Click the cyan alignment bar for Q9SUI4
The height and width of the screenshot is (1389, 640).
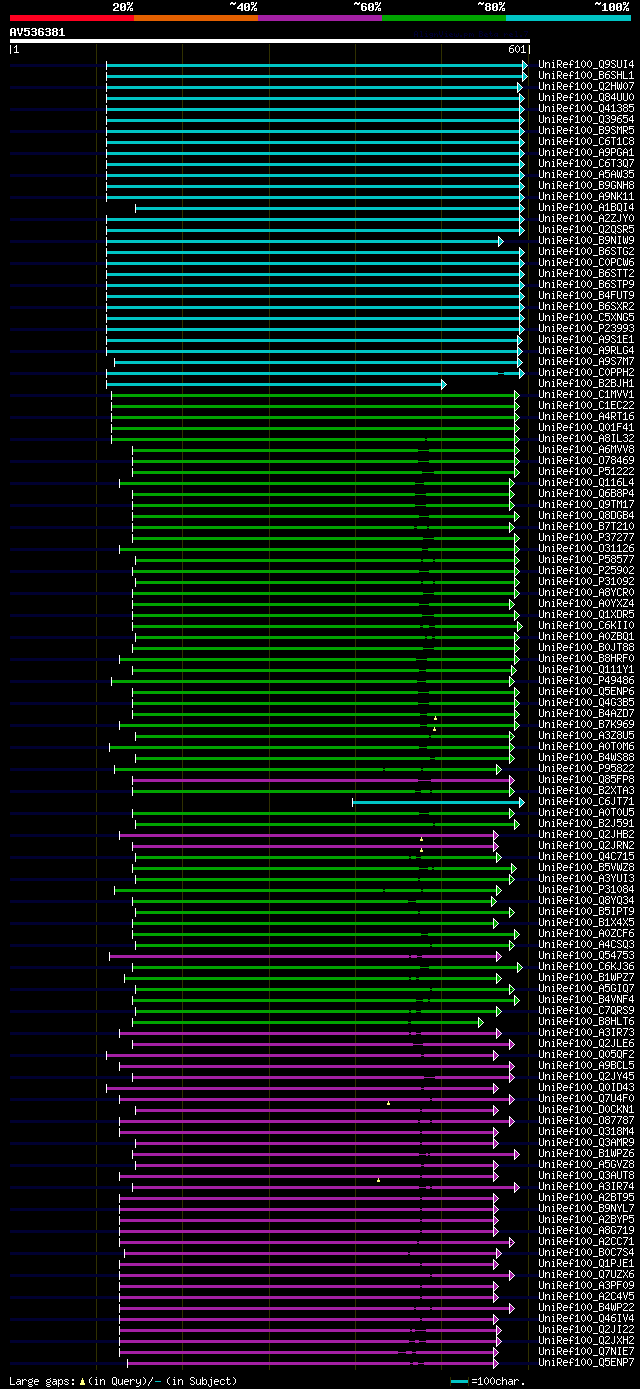click(x=316, y=65)
